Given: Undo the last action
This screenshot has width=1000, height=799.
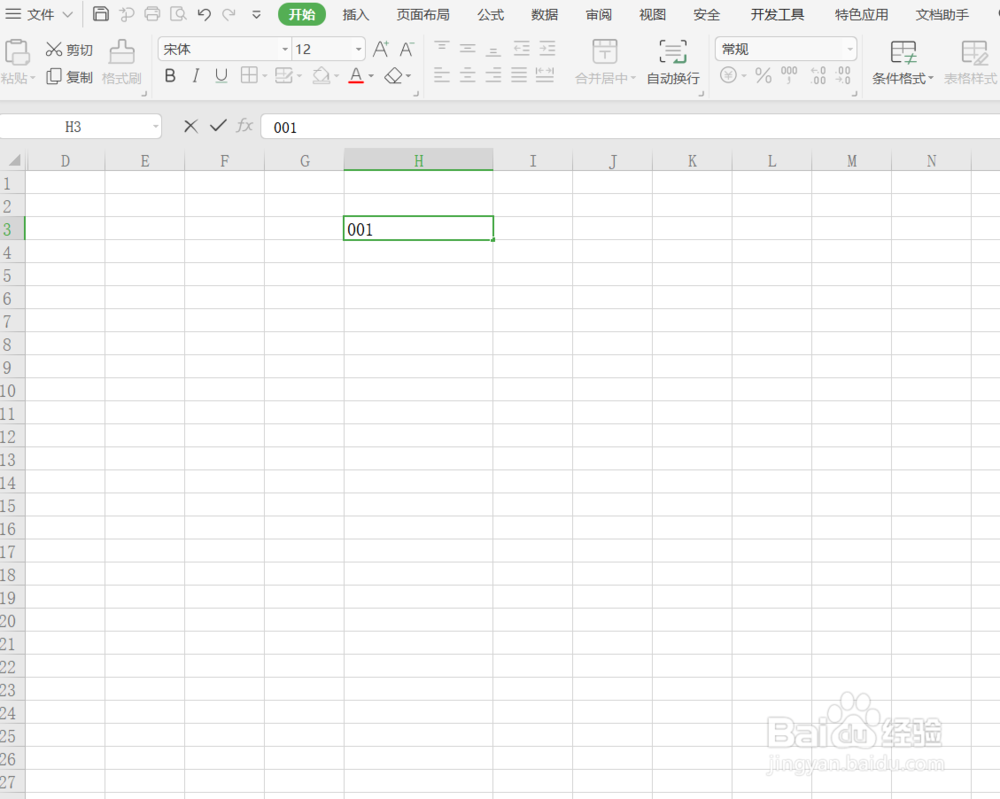Looking at the screenshot, I should (x=204, y=14).
